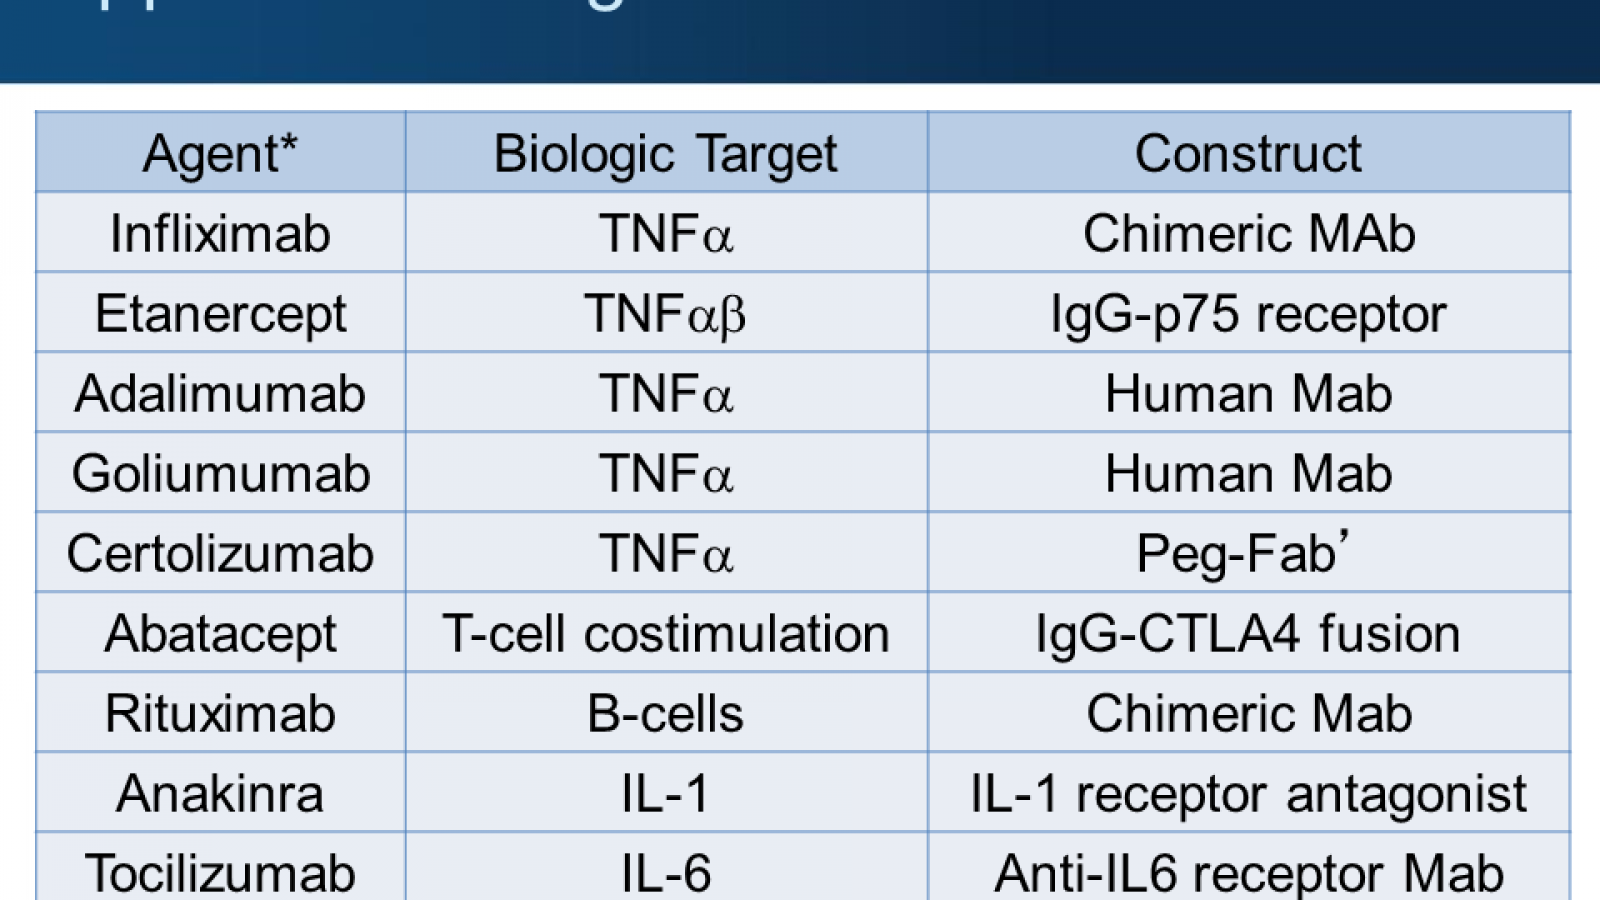Screen dimensions: 1600x900
Task: Select the Rituximab cell
Action: pyautogui.click(x=220, y=714)
